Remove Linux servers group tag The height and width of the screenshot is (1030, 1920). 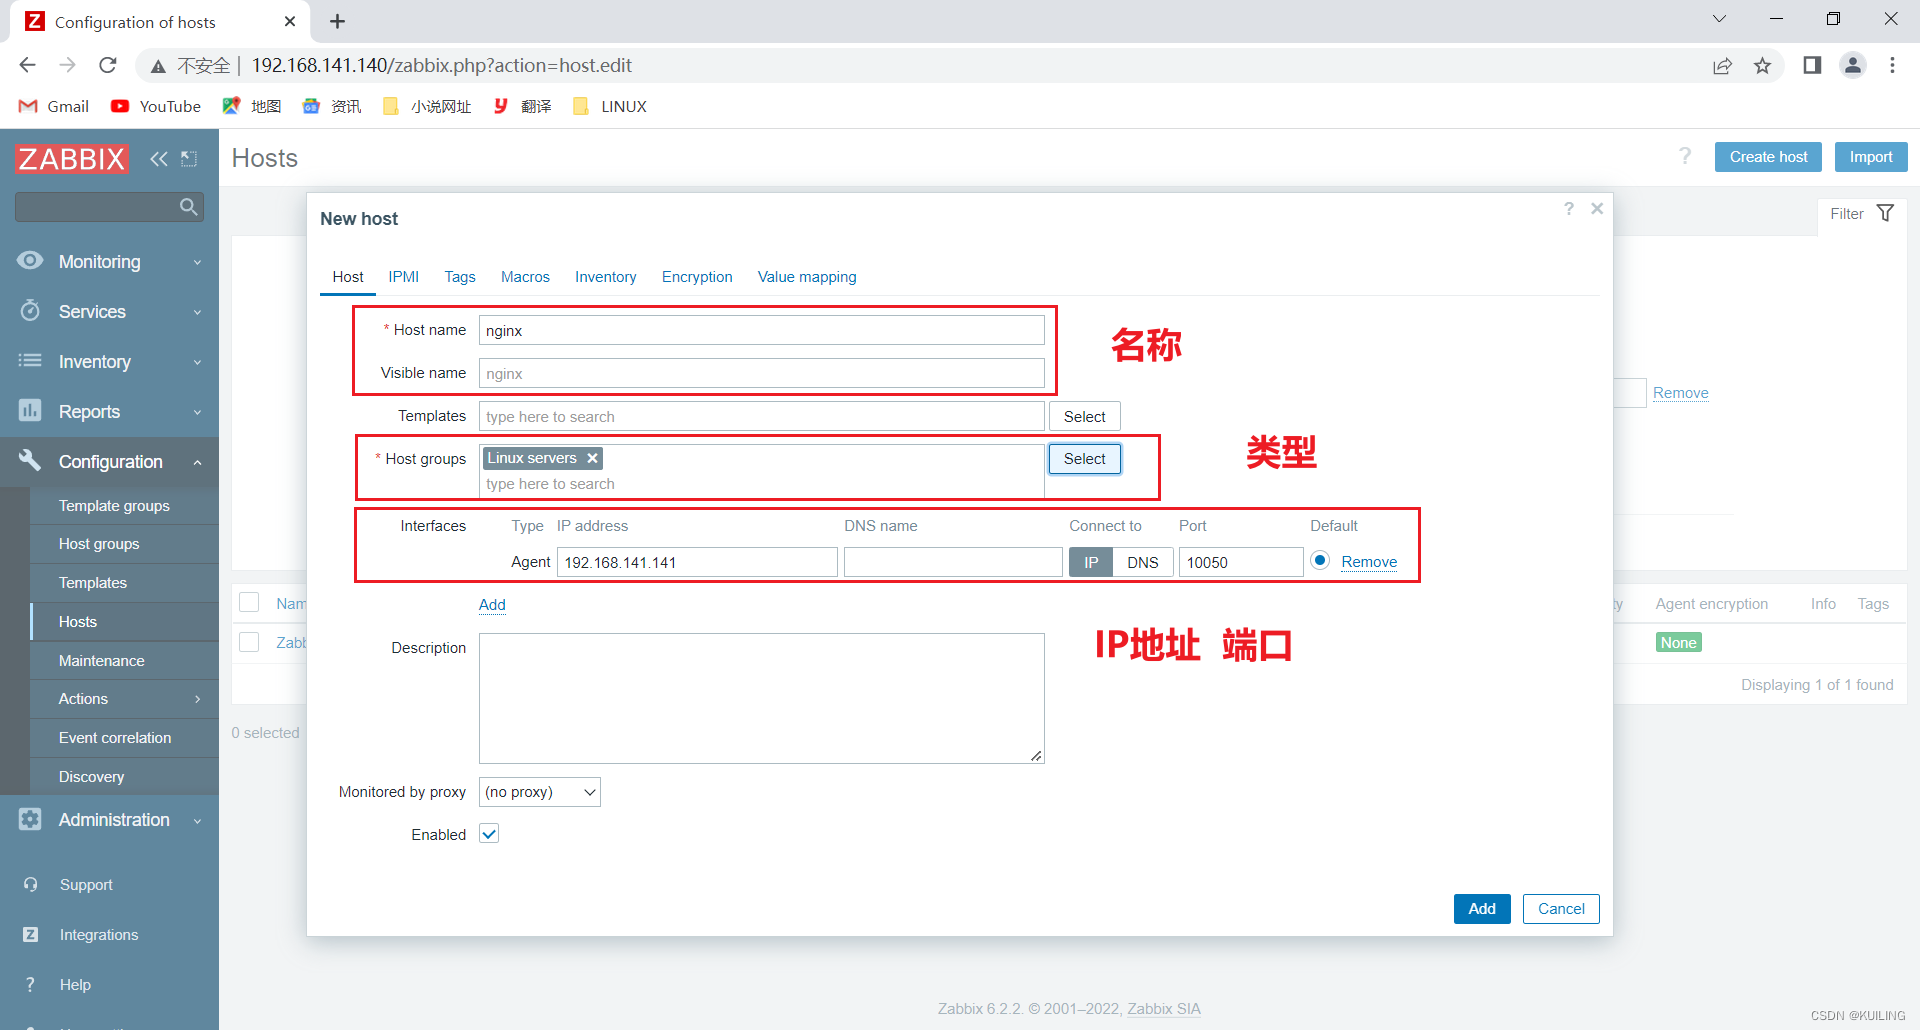tap(593, 458)
